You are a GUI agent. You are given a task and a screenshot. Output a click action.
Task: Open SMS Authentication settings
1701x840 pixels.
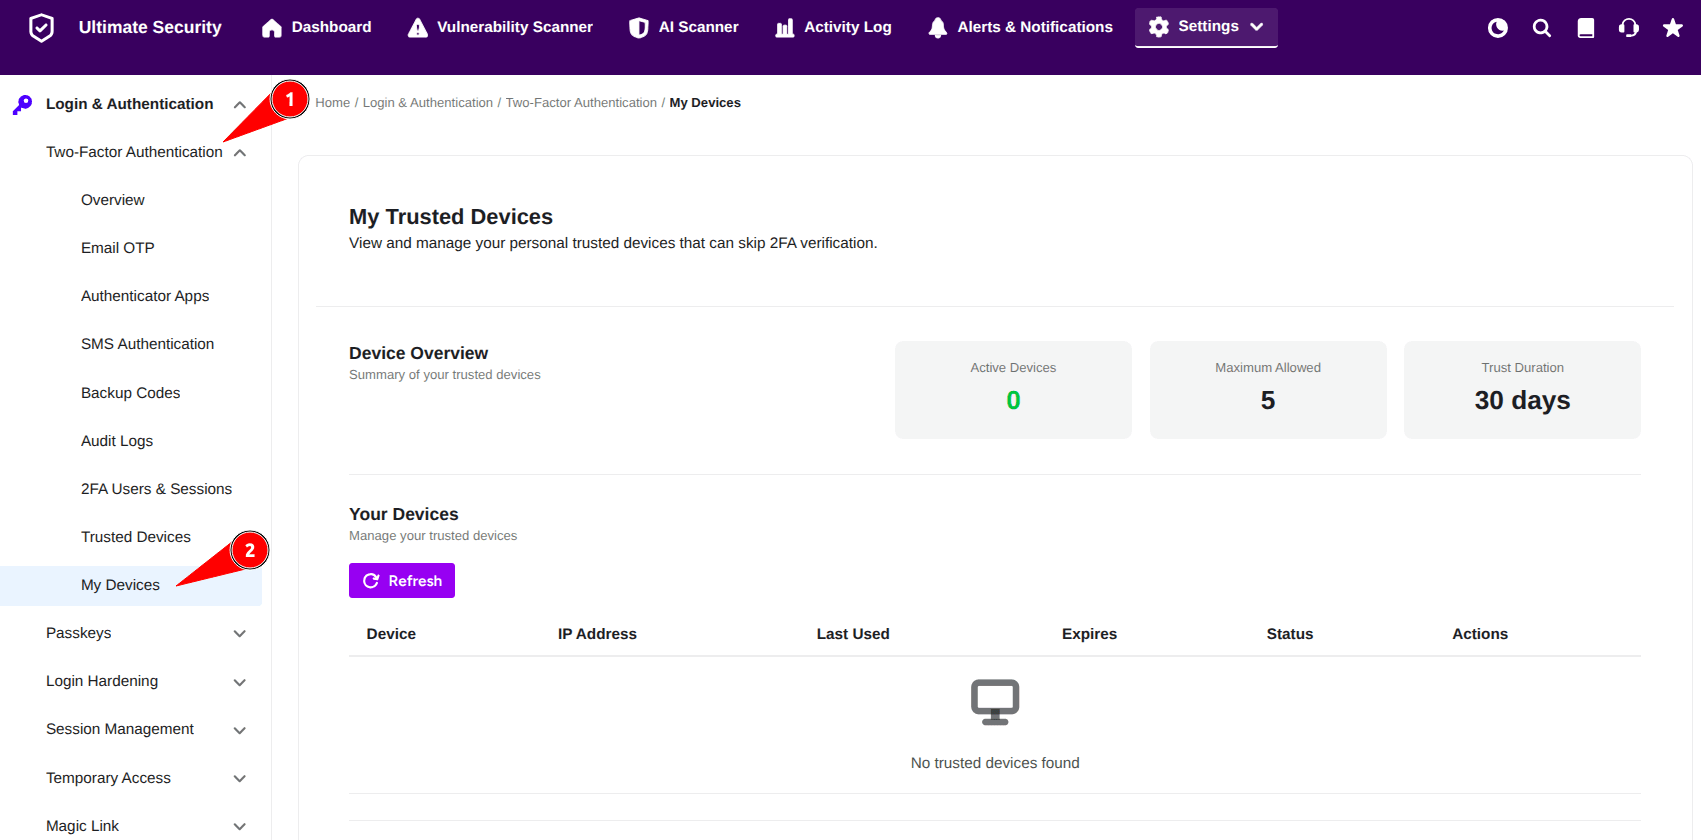point(147,344)
